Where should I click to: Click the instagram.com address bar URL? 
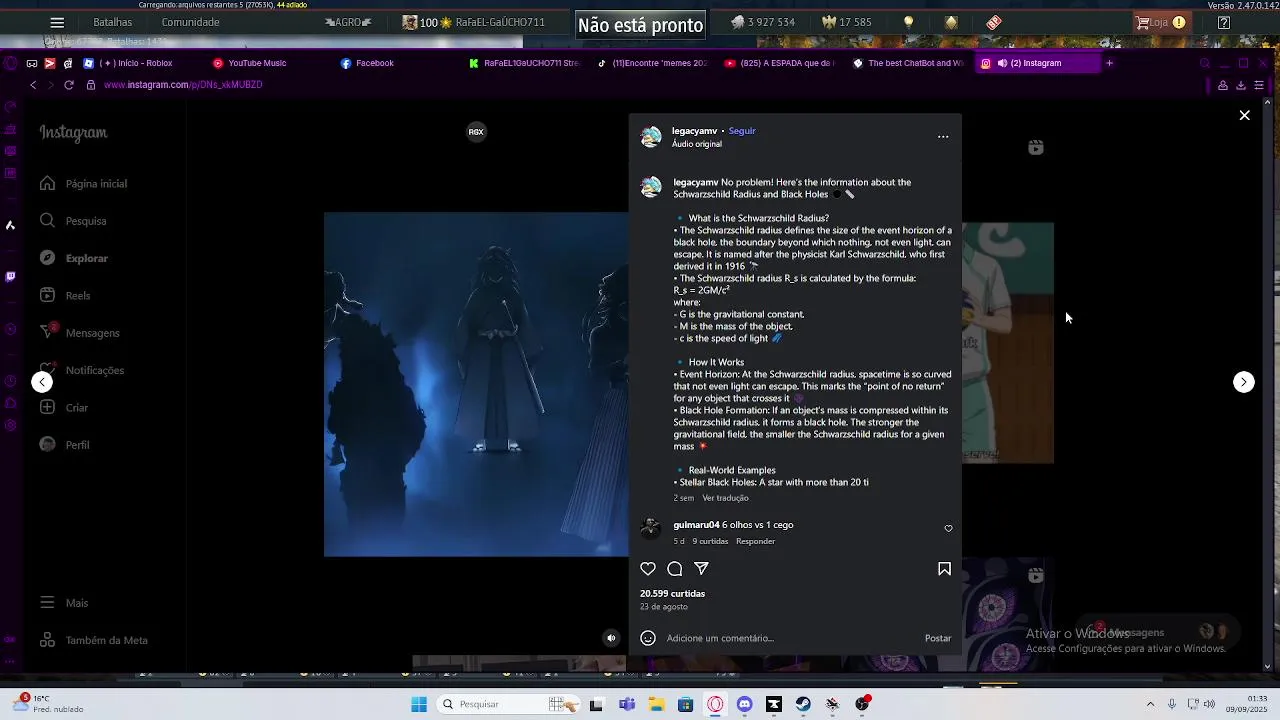pyautogui.click(x=183, y=85)
